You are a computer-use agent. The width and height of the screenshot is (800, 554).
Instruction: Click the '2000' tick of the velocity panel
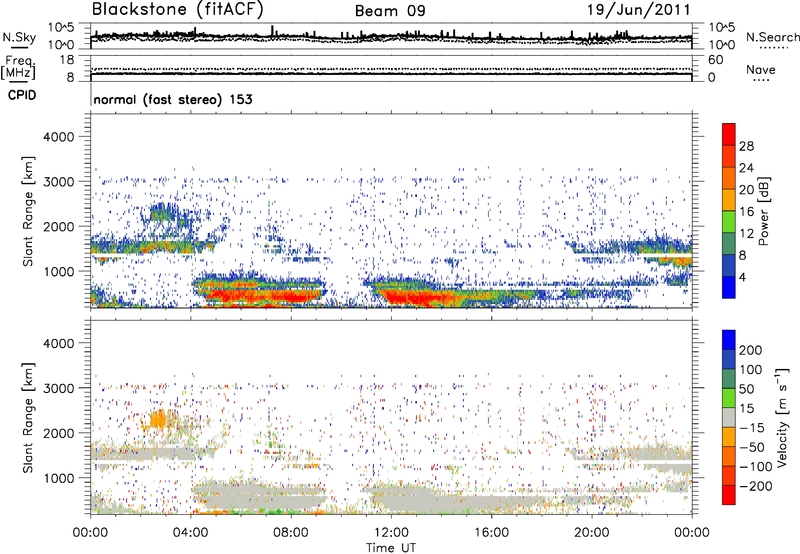coord(58,433)
